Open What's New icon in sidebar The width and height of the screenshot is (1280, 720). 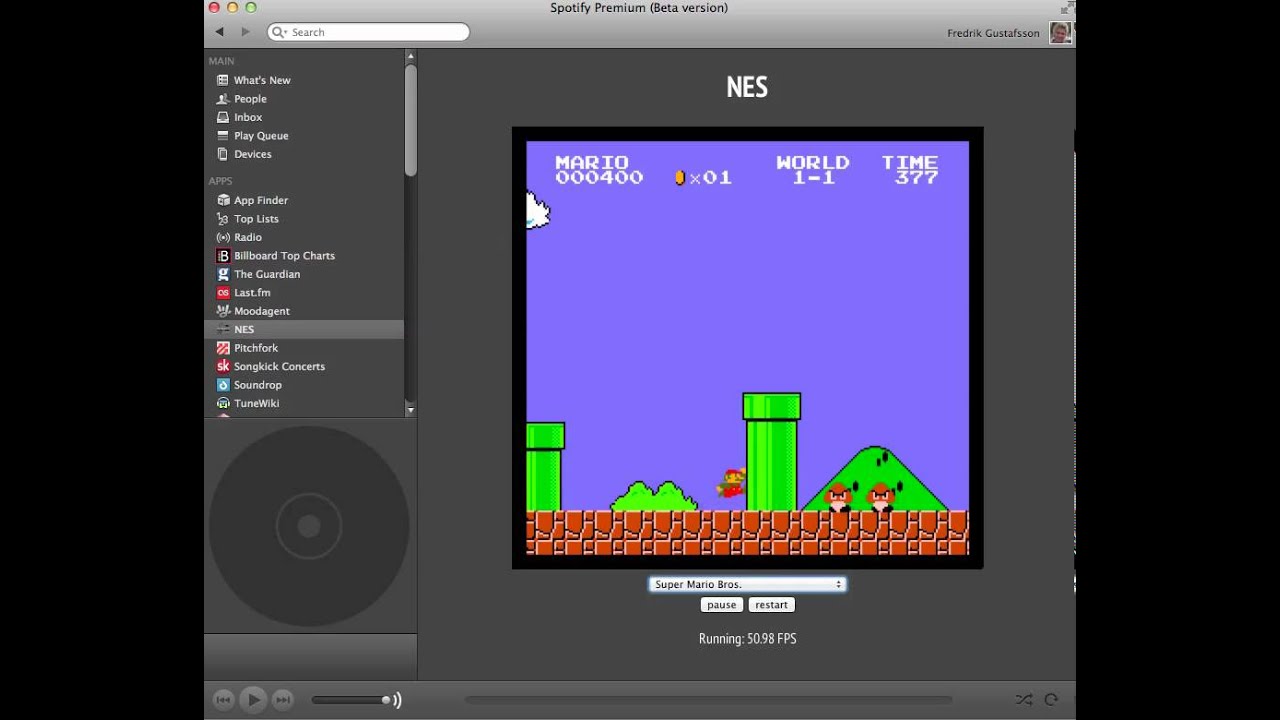pos(223,80)
